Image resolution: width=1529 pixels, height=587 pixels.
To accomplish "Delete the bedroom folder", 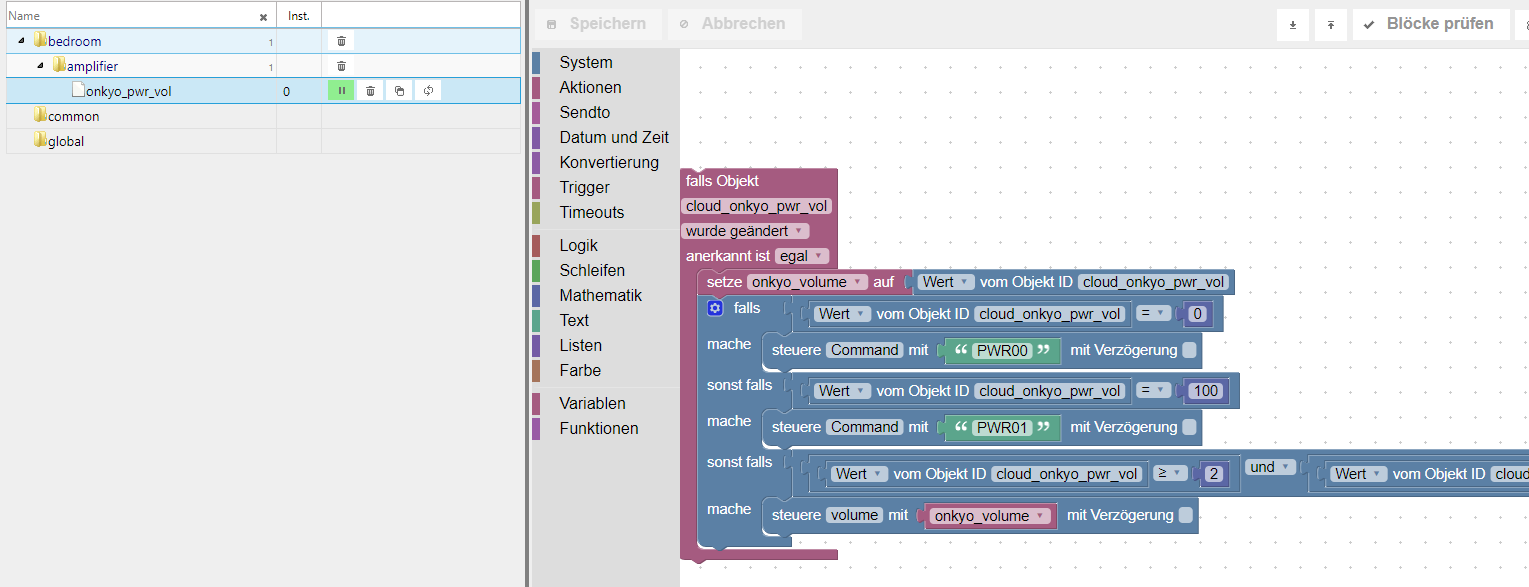I will [x=341, y=41].
